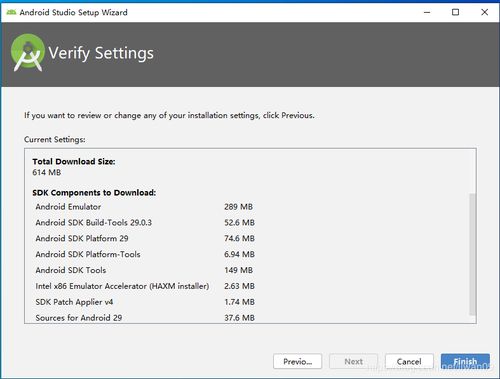500x379 pixels.
Task: Cancel the setup wizard
Action: [x=409, y=361]
